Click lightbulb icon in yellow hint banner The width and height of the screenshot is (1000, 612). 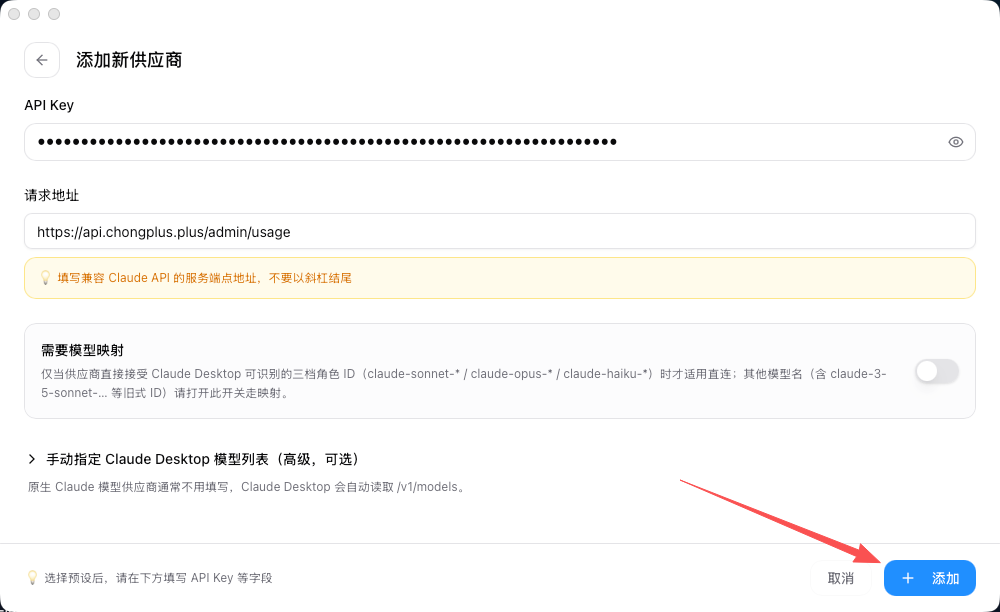point(45,278)
